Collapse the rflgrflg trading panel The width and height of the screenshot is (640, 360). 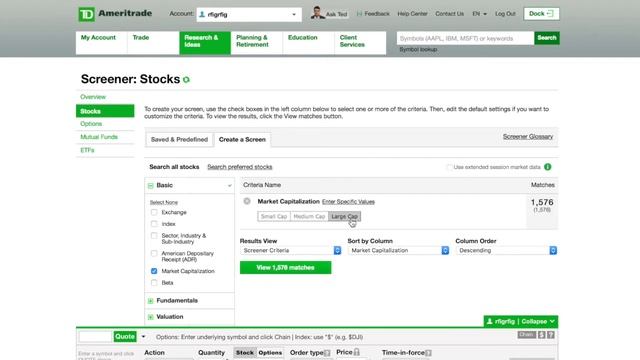point(521,322)
